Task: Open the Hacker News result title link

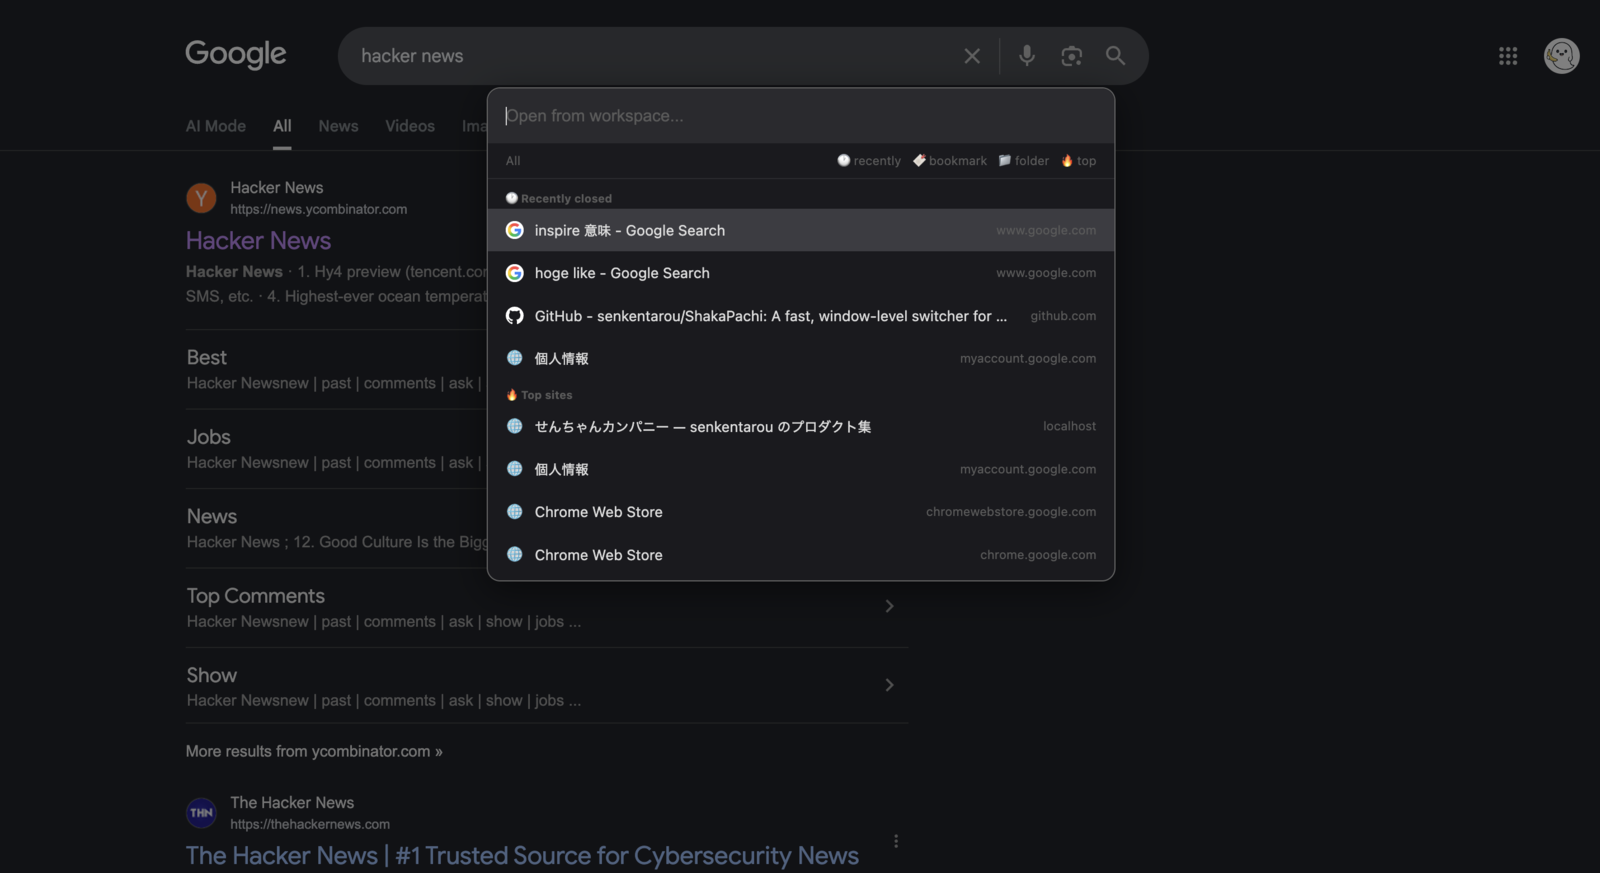Action: click(258, 241)
